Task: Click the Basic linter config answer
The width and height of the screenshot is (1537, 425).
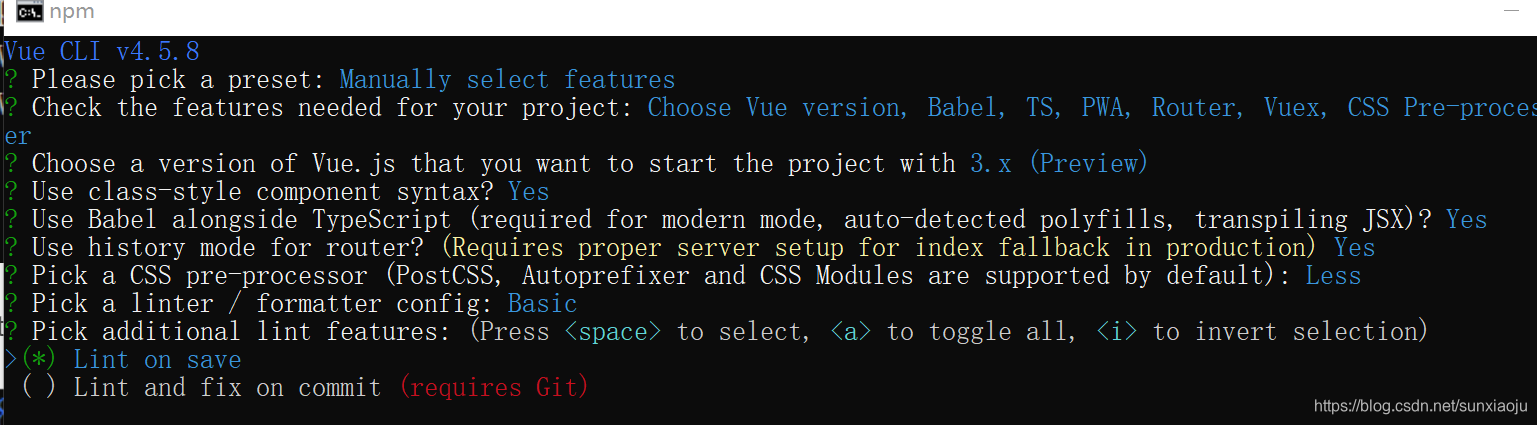Action: [543, 304]
